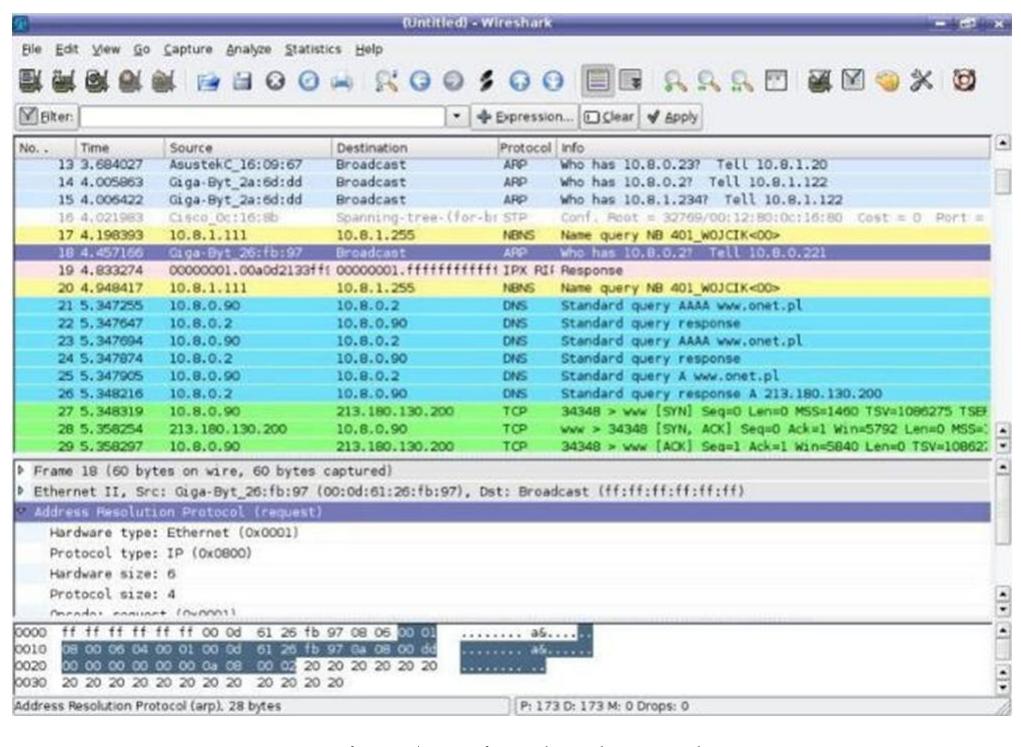1021x747 pixels.
Task: Select packet 17 NBNS name query
Action: tap(502, 235)
